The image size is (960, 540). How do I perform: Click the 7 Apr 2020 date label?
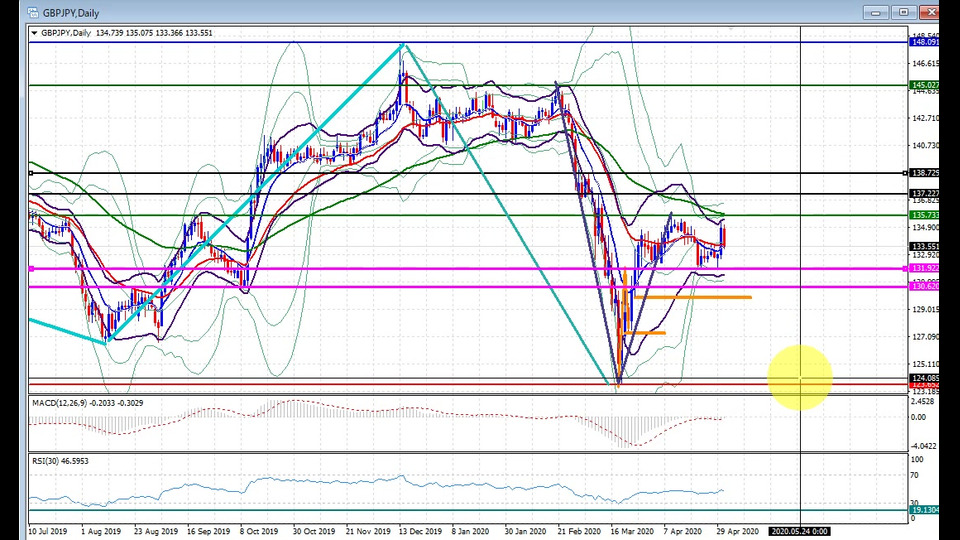pos(683,531)
